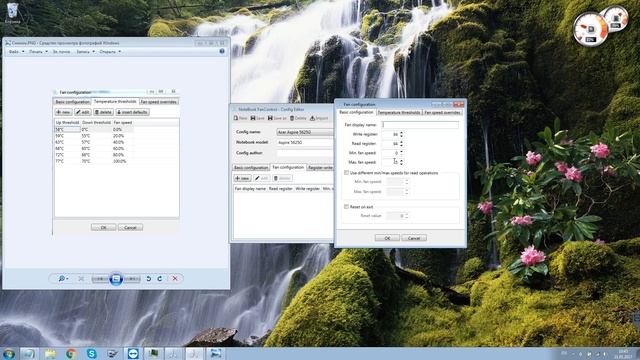The width and height of the screenshot is (640, 360).
Task: Click the Read register column header
Action: tap(280, 189)
